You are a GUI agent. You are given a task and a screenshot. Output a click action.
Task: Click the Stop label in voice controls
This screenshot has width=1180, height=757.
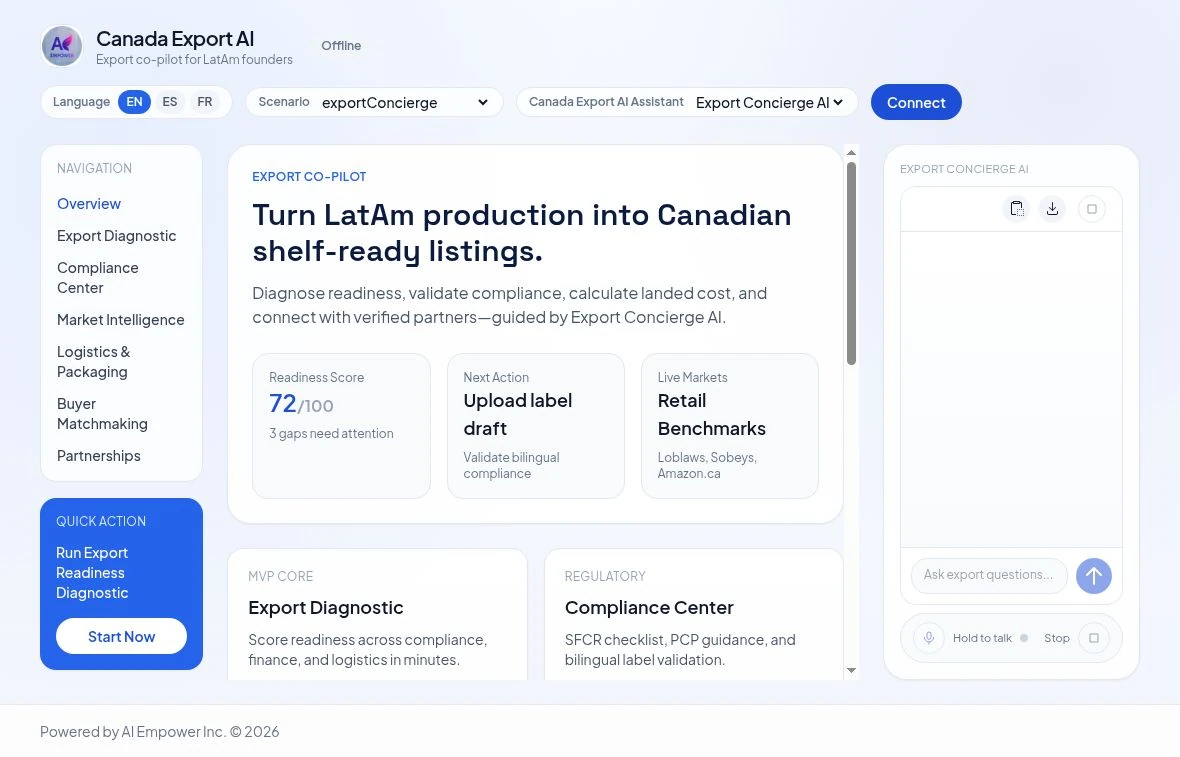click(x=1057, y=638)
